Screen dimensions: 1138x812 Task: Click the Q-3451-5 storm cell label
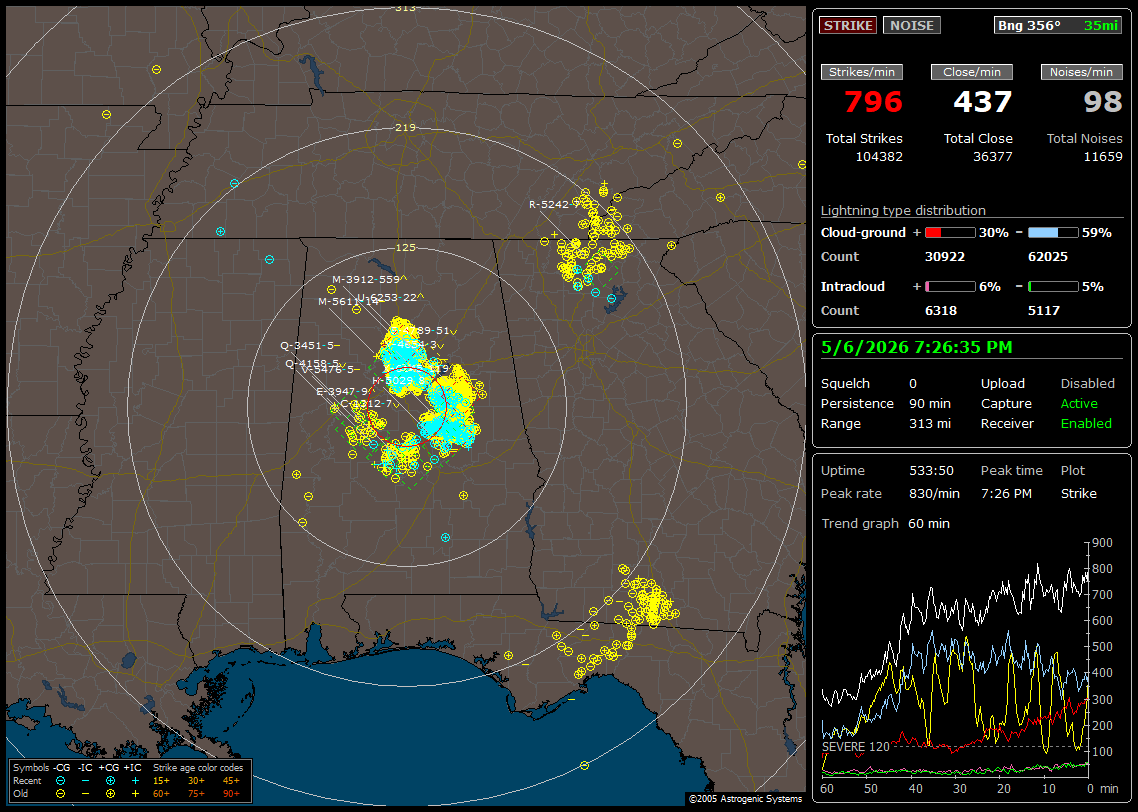point(308,345)
